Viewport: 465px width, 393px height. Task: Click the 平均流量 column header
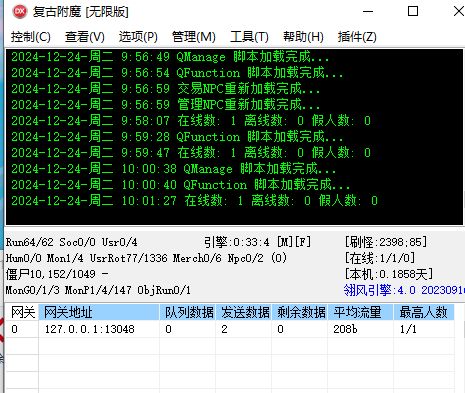coord(361,312)
